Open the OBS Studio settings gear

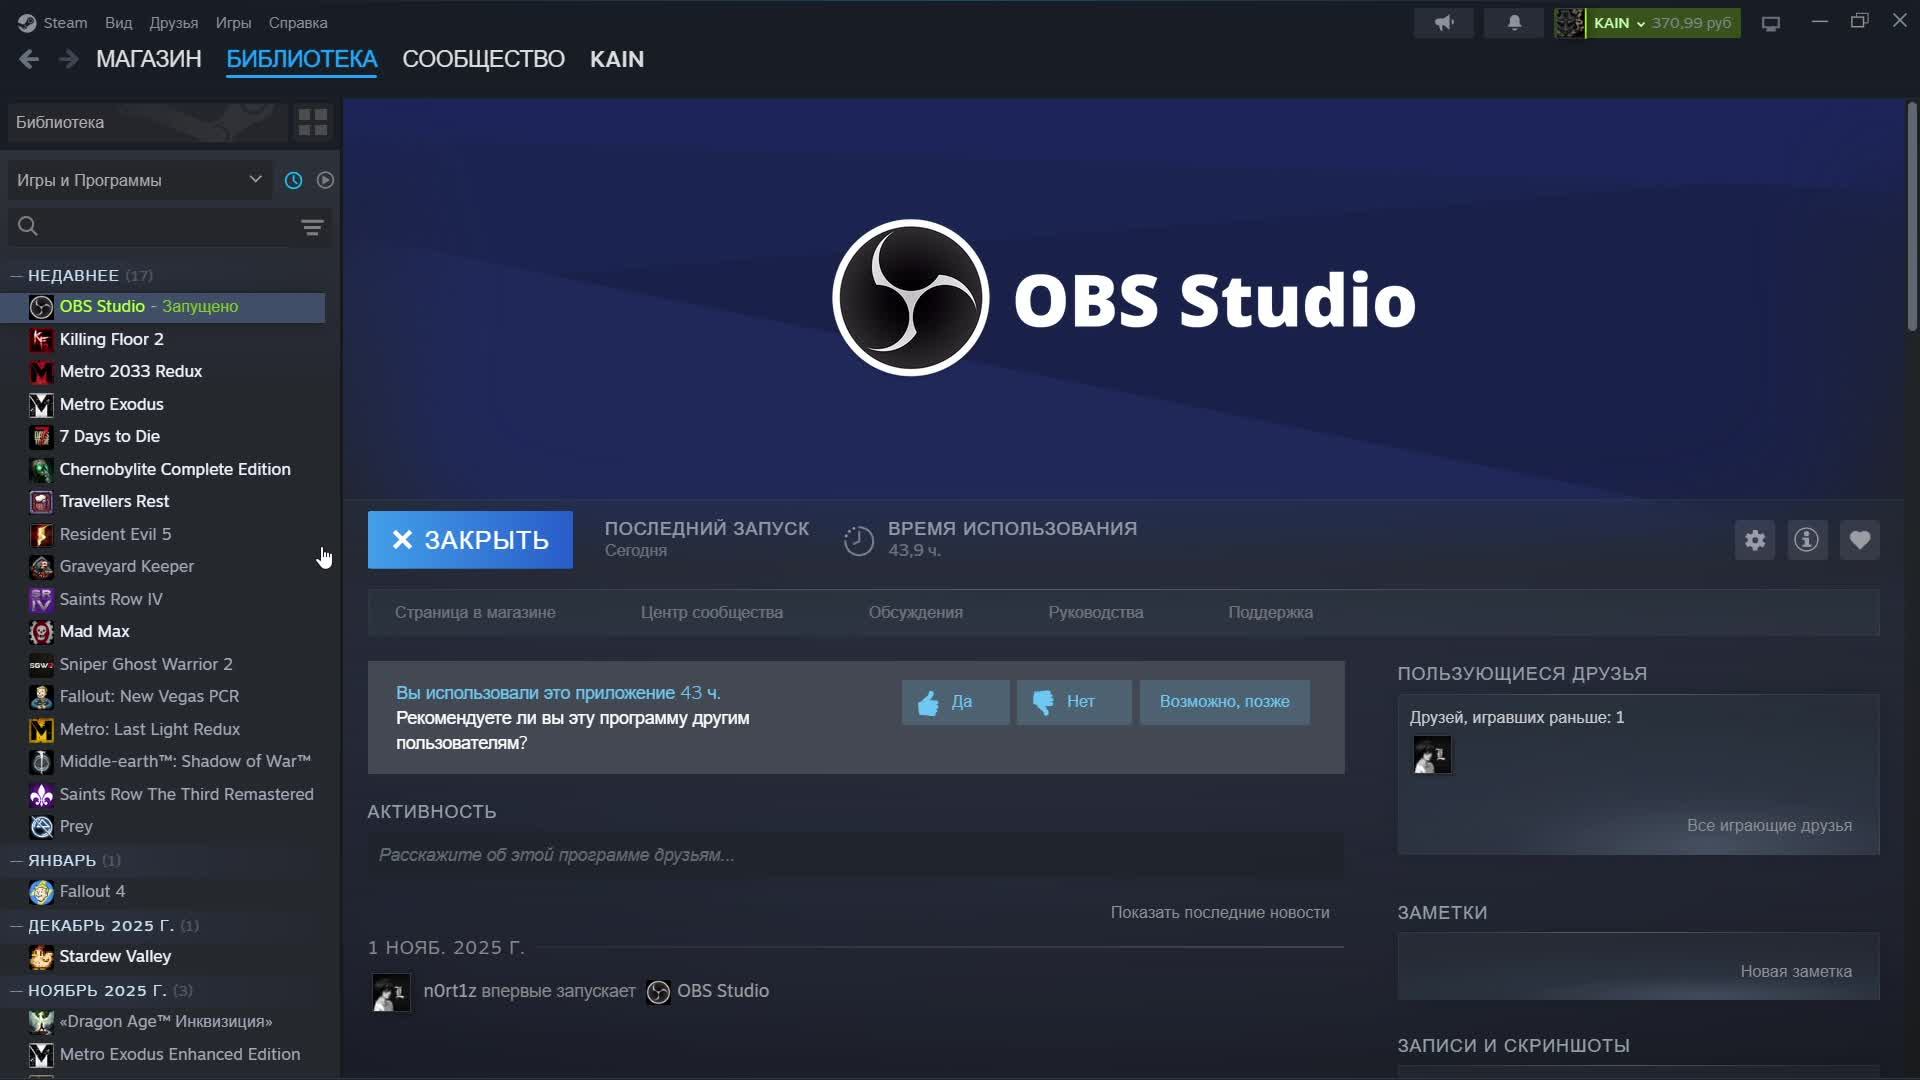[1754, 540]
